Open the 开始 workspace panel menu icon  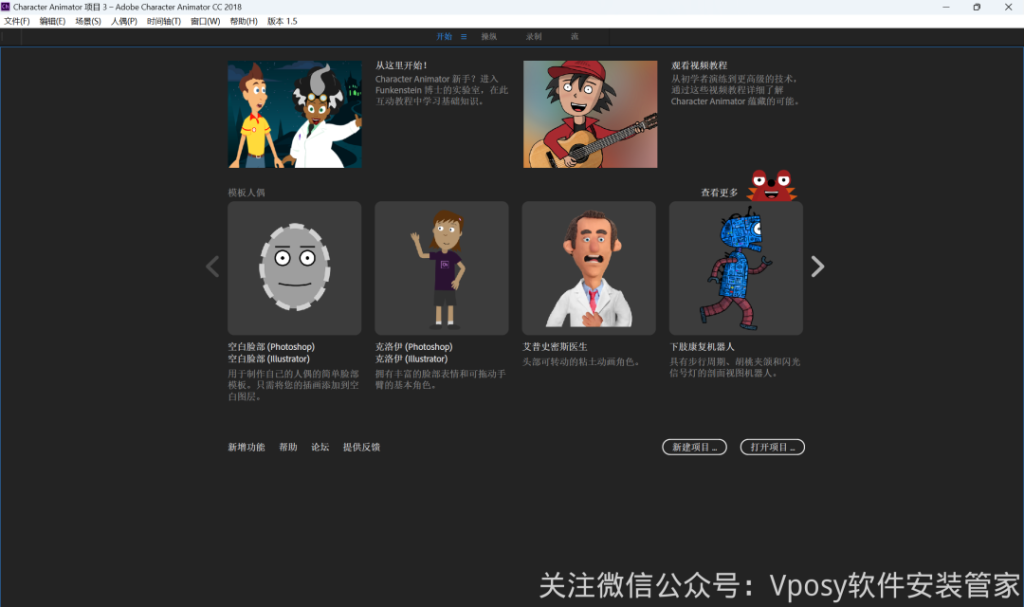[464, 37]
